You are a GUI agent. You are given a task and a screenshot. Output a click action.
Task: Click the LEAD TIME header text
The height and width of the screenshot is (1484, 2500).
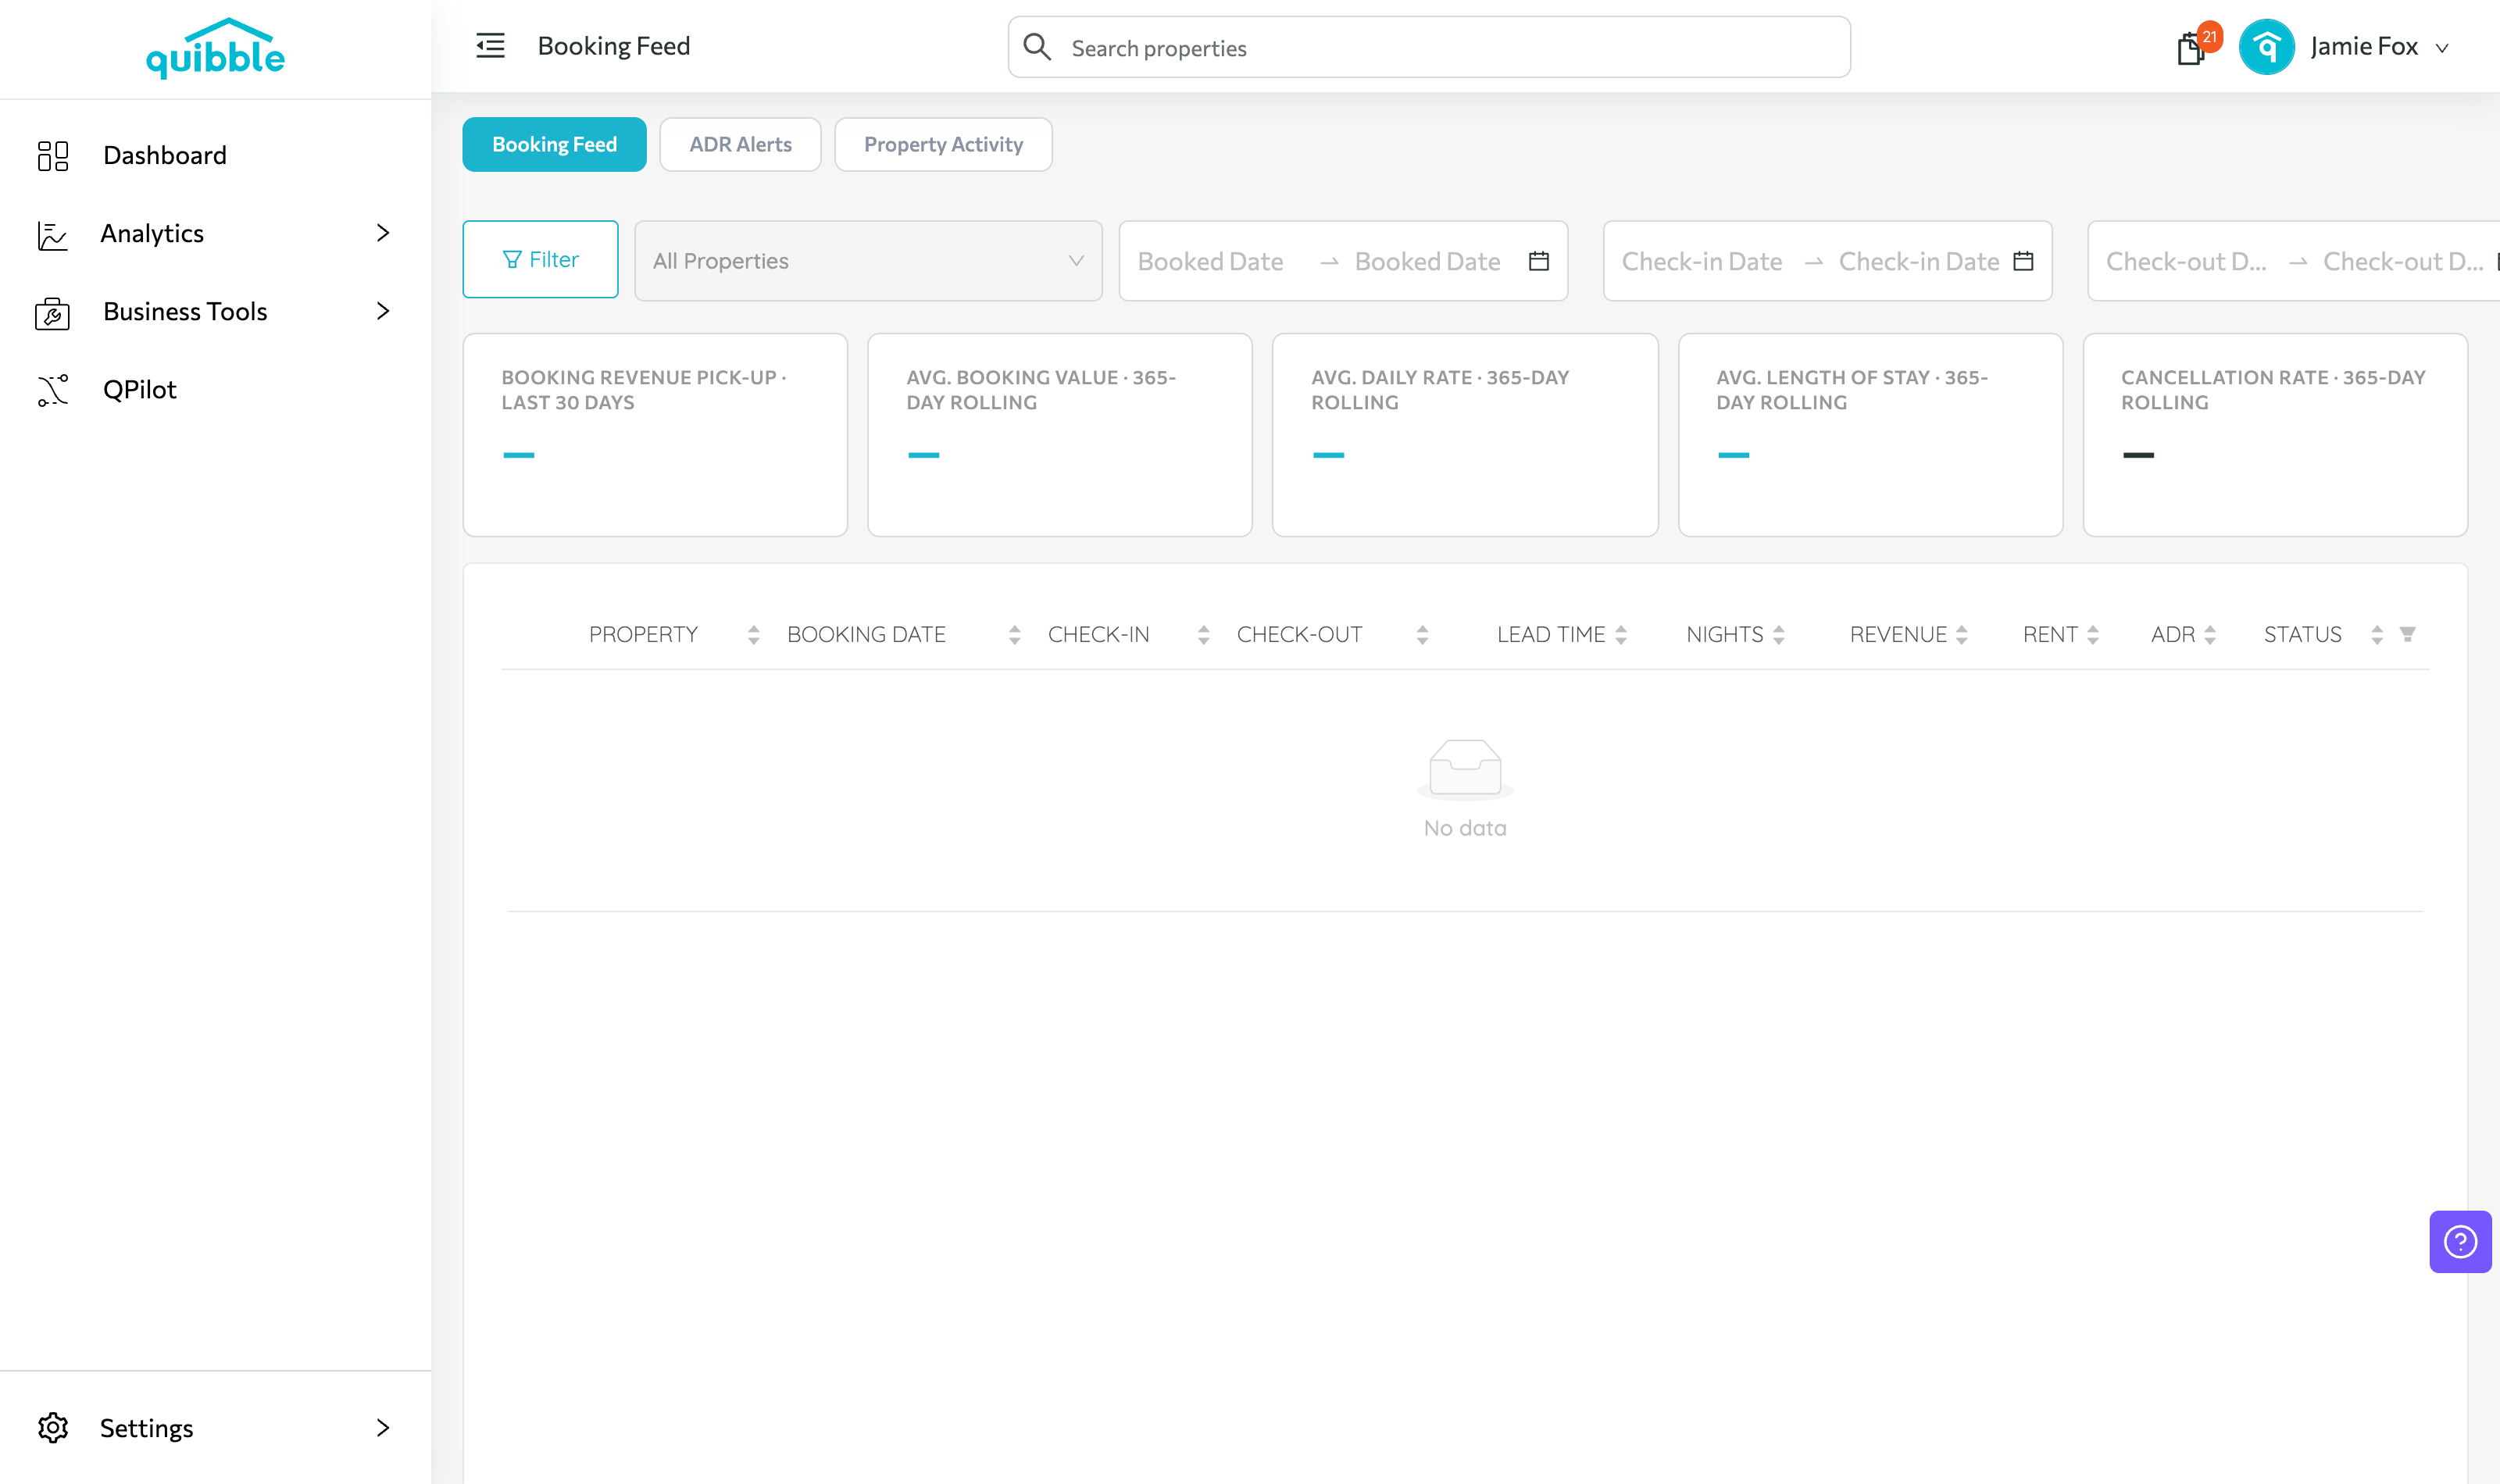(1550, 634)
